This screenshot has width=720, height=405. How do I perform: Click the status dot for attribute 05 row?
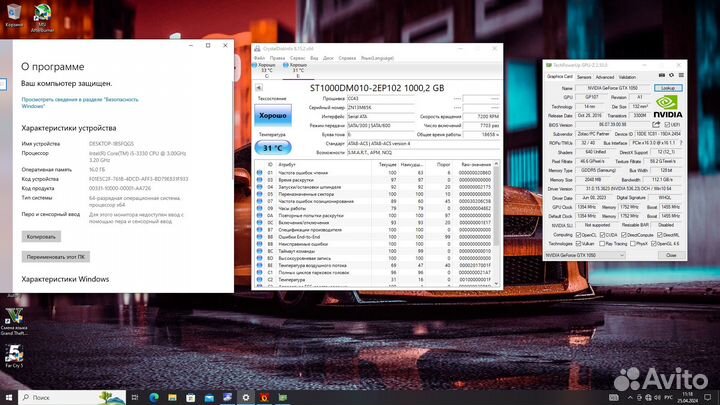(259, 194)
